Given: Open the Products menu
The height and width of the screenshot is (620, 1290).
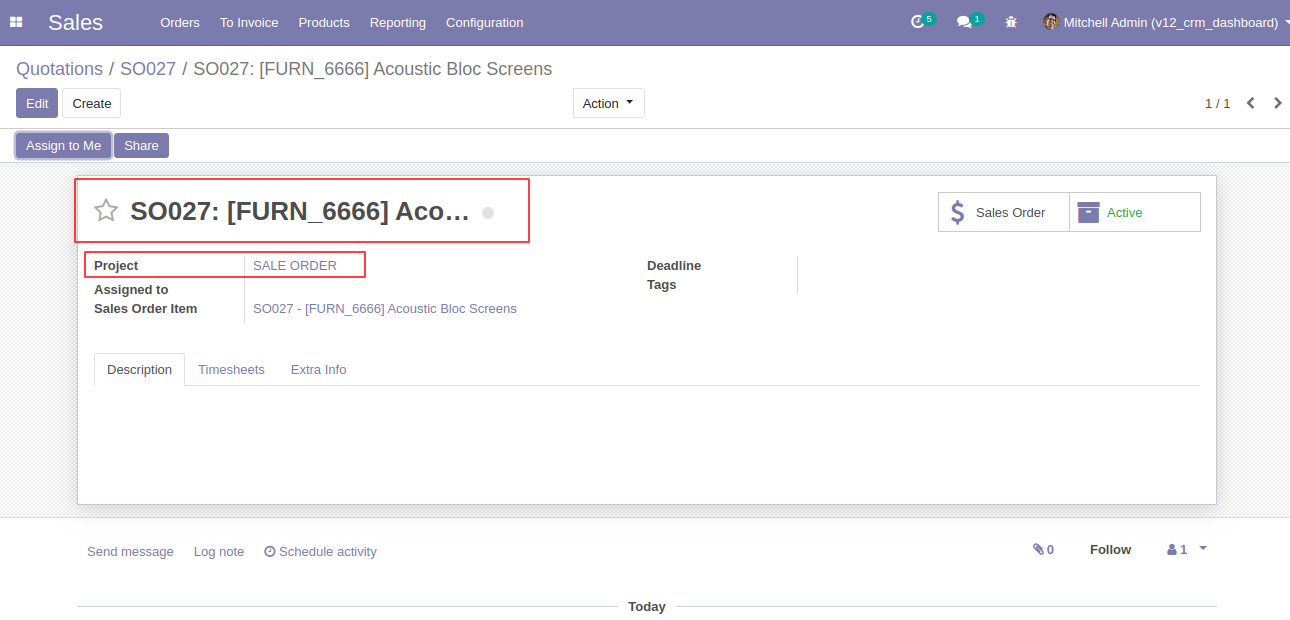Looking at the screenshot, I should tap(324, 22).
